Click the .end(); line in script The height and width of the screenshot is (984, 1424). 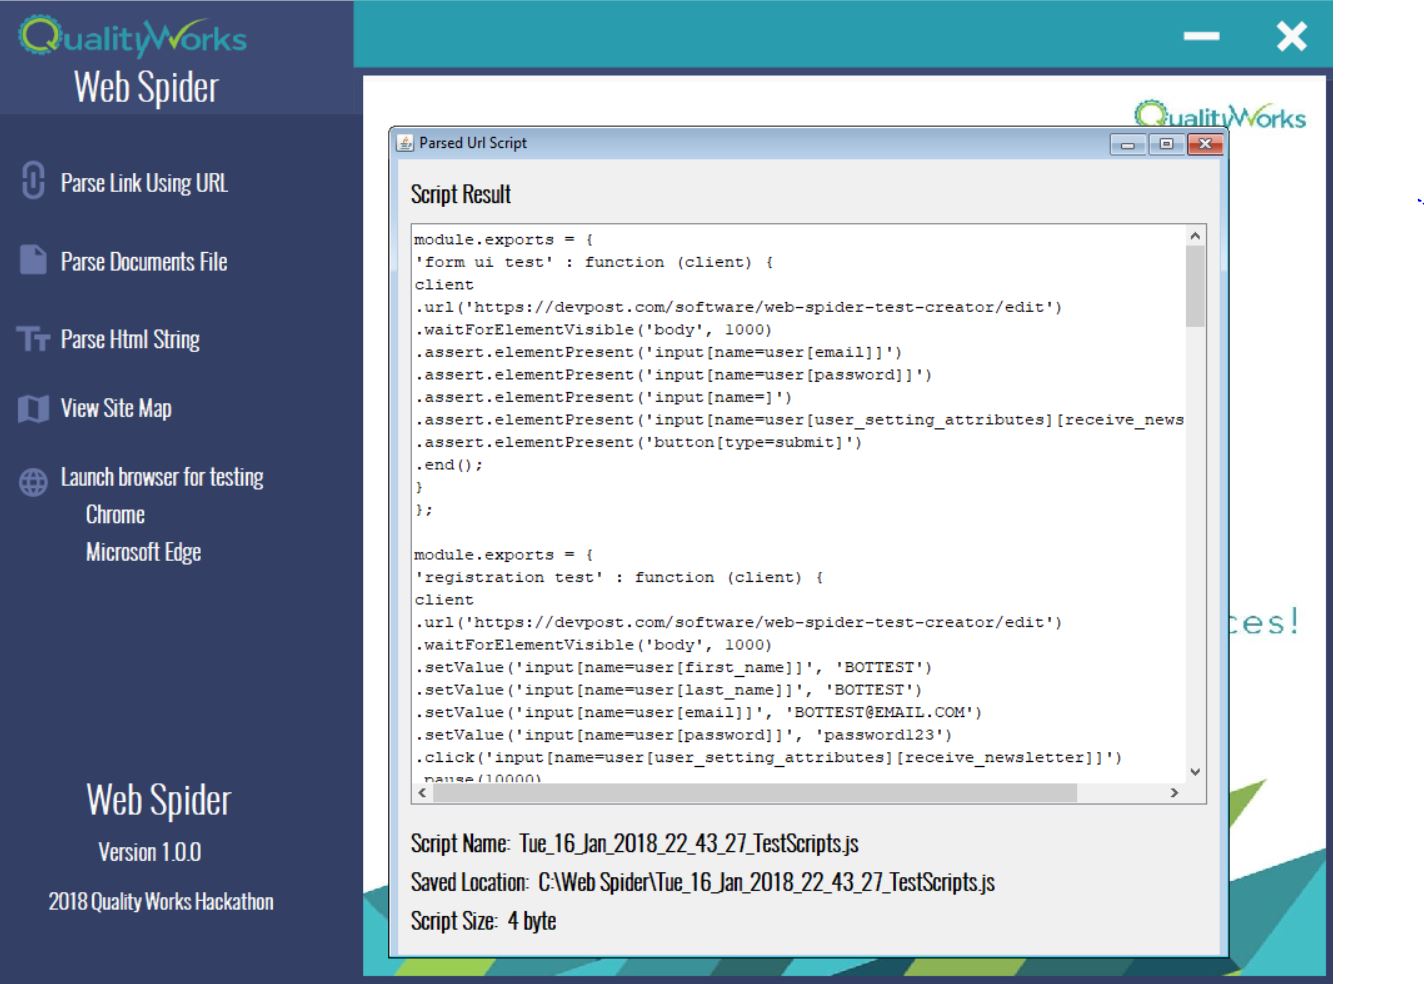click(x=449, y=465)
